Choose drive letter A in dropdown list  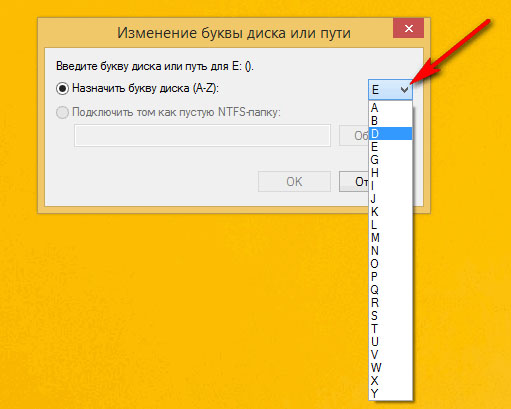(390, 108)
